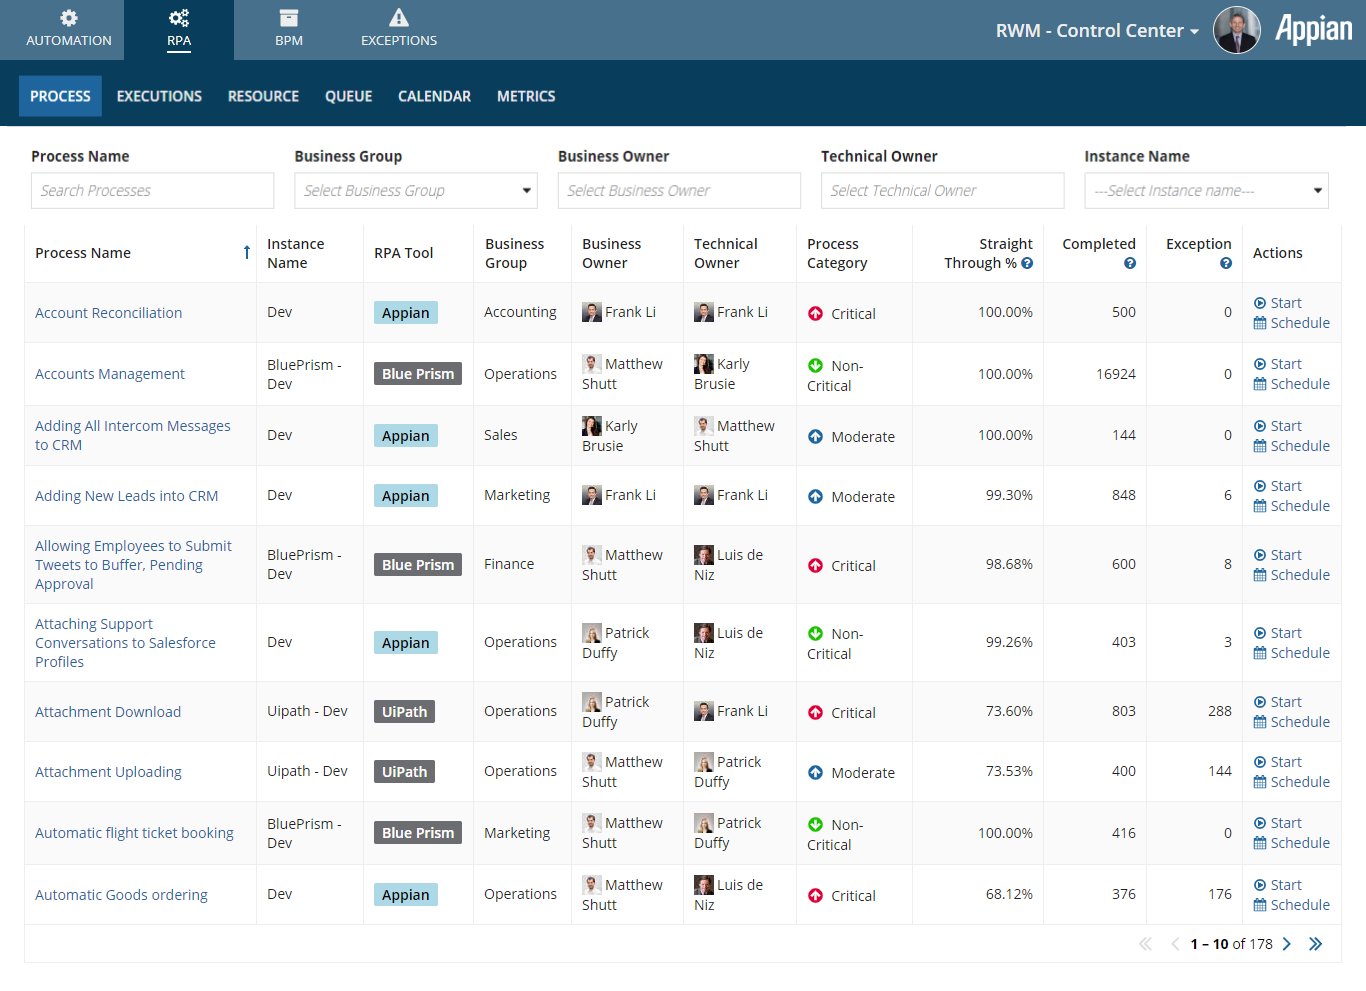Go to next page of results
1366x991 pixels.
(1287, 944)
